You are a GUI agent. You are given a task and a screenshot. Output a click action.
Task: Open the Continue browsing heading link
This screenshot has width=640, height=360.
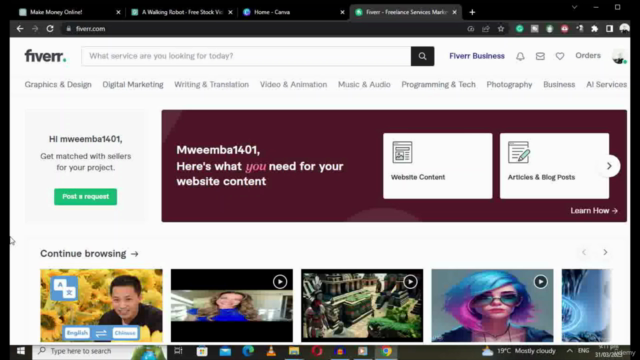[89, 253]
